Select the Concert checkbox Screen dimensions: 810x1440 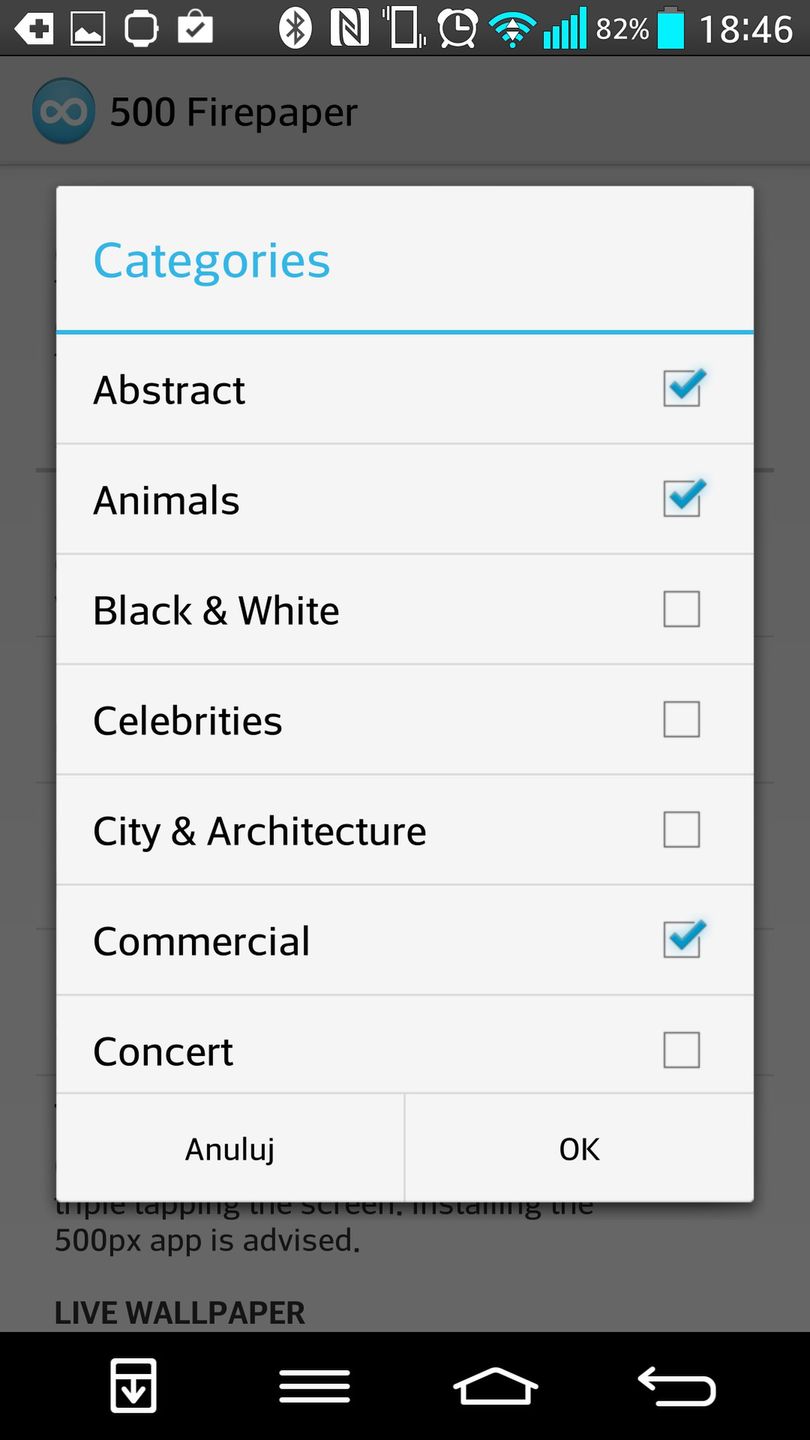pyautogui.click(x=682, y=1050)
